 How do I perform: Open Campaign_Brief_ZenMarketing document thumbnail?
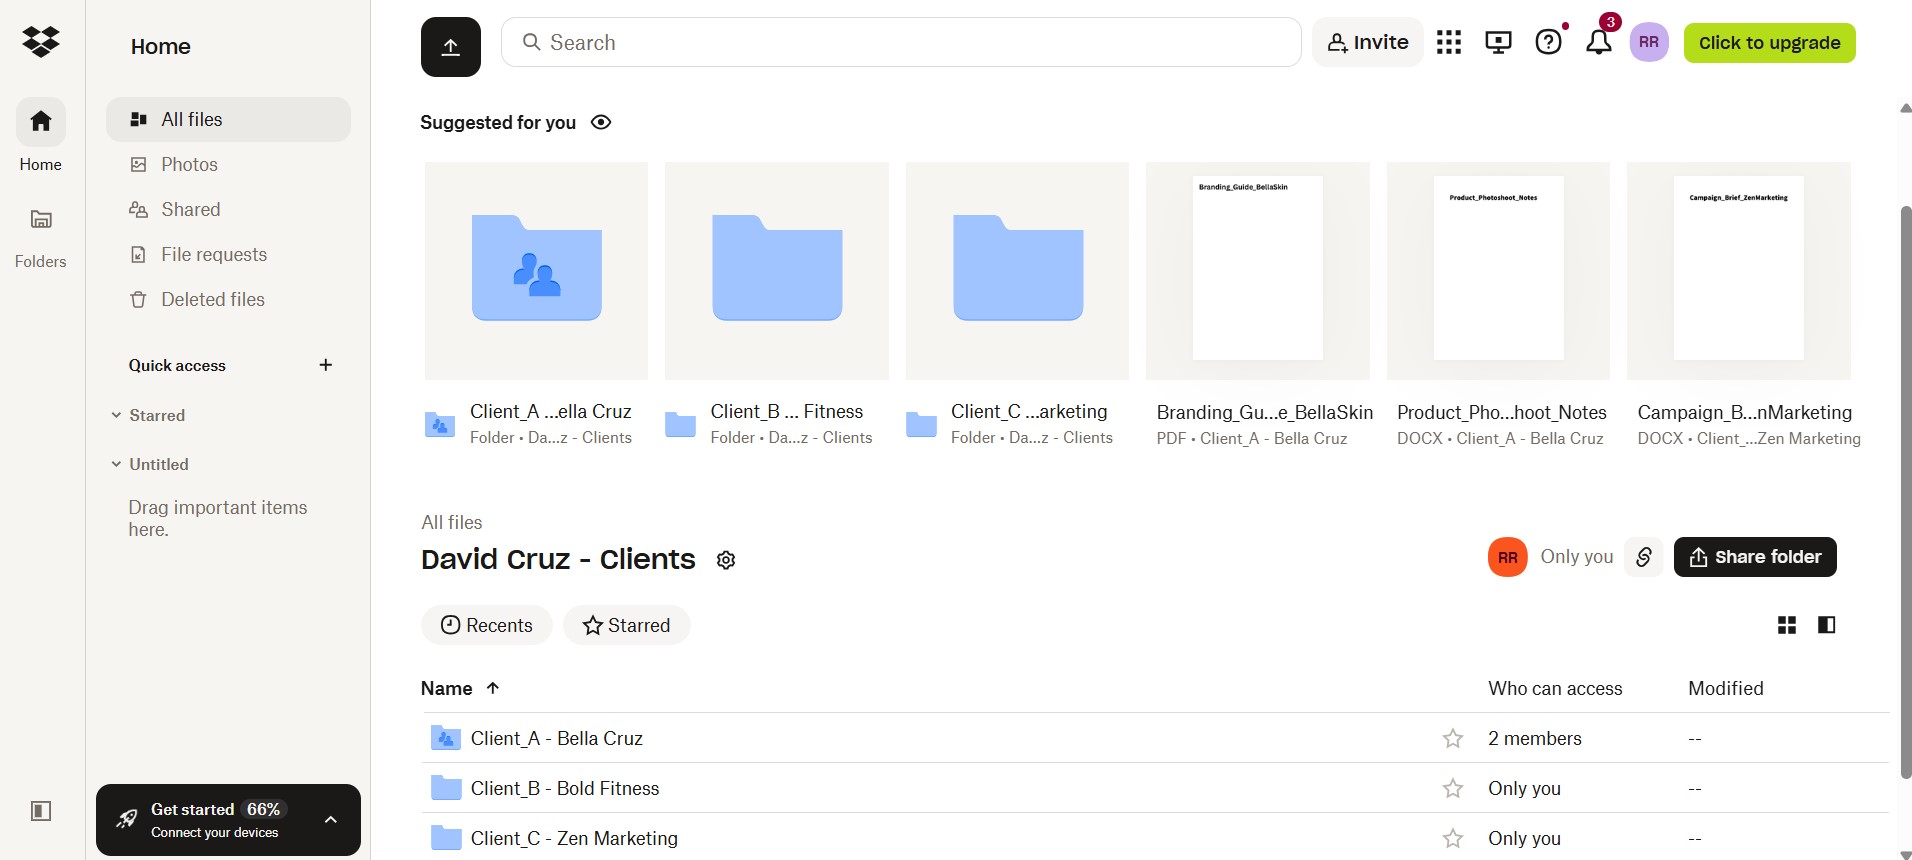(1739, 271)
